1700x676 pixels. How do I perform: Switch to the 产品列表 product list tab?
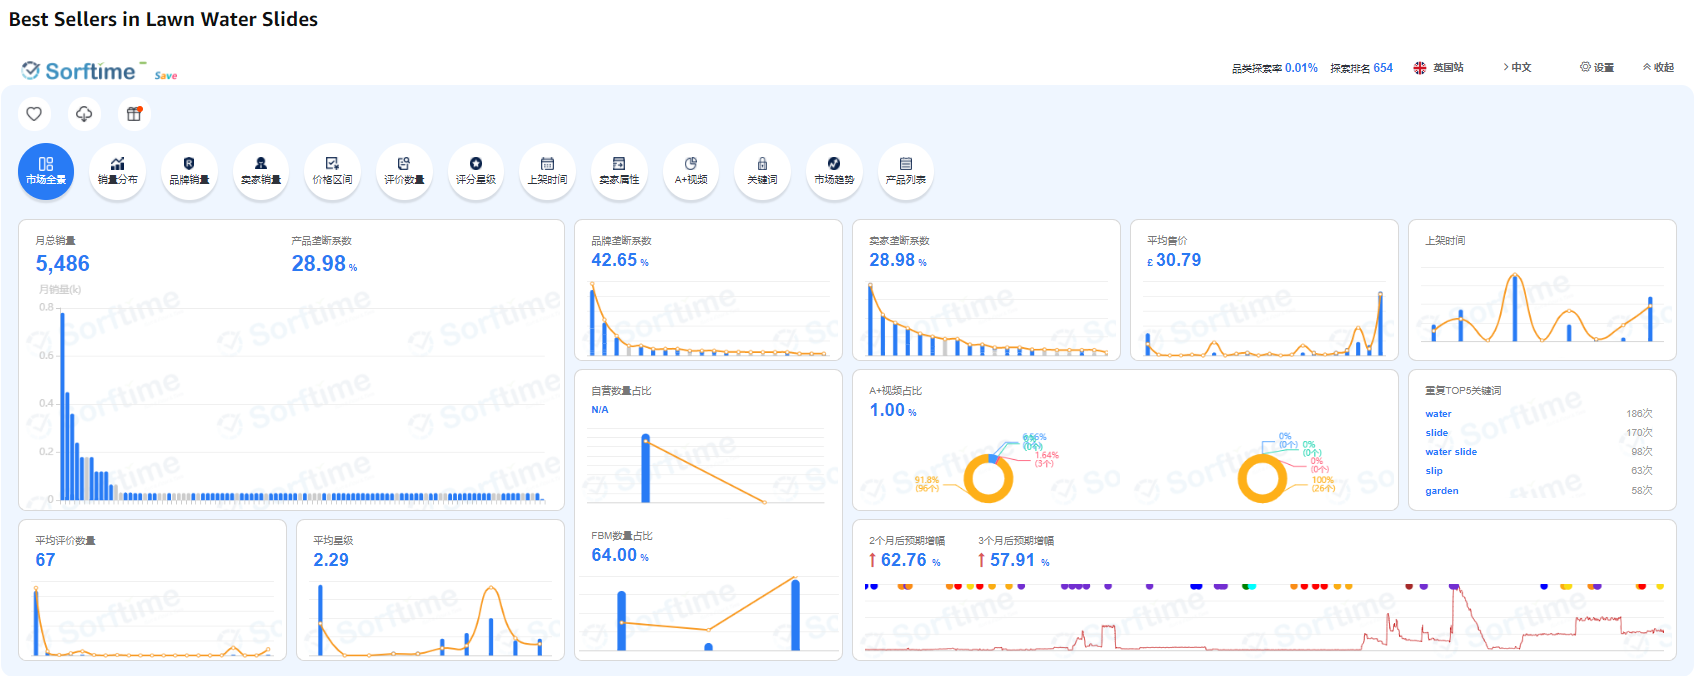pyautogui.click(x=906, y=171)
